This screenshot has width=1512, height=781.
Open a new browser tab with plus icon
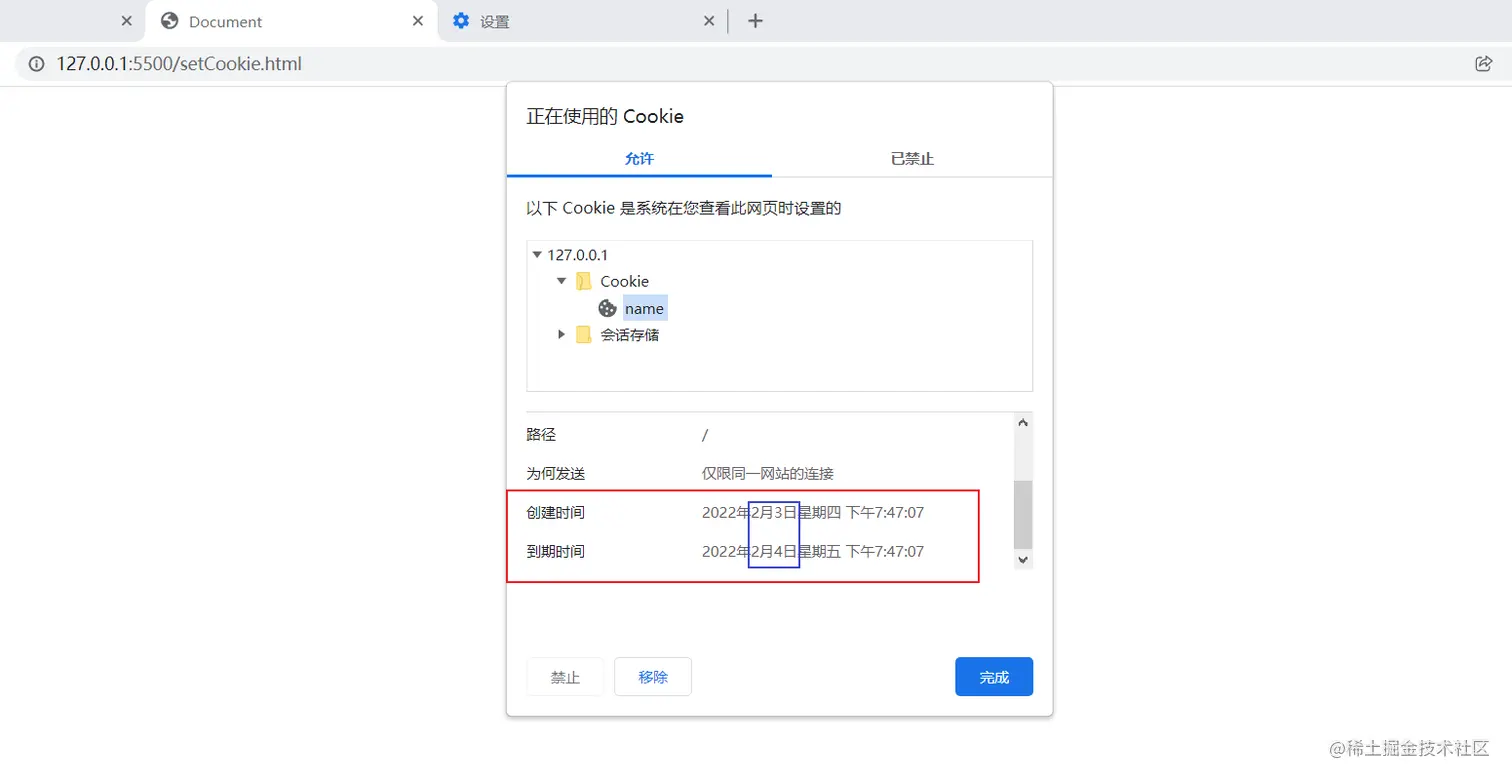coord(756,20)
